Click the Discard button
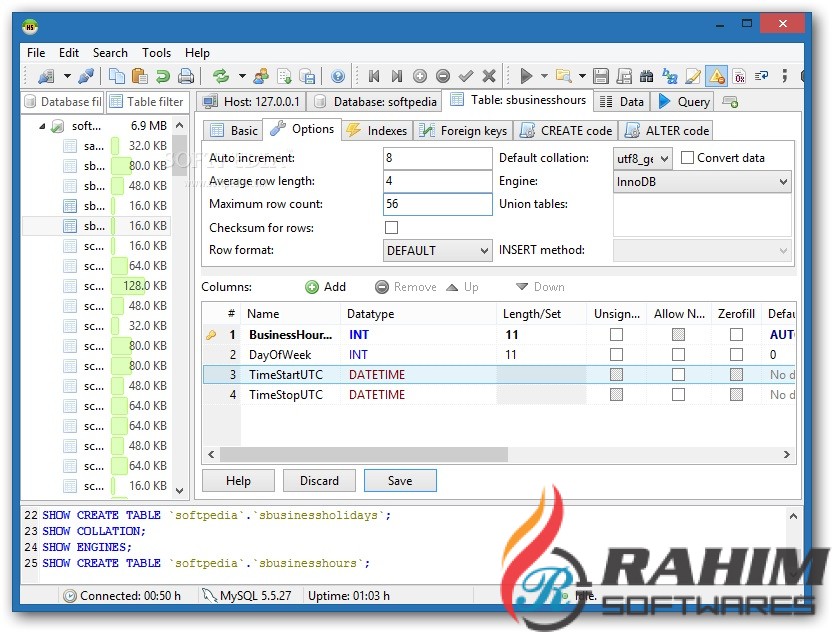Viewport: 832px width, 632px height. tap(319, 481)
